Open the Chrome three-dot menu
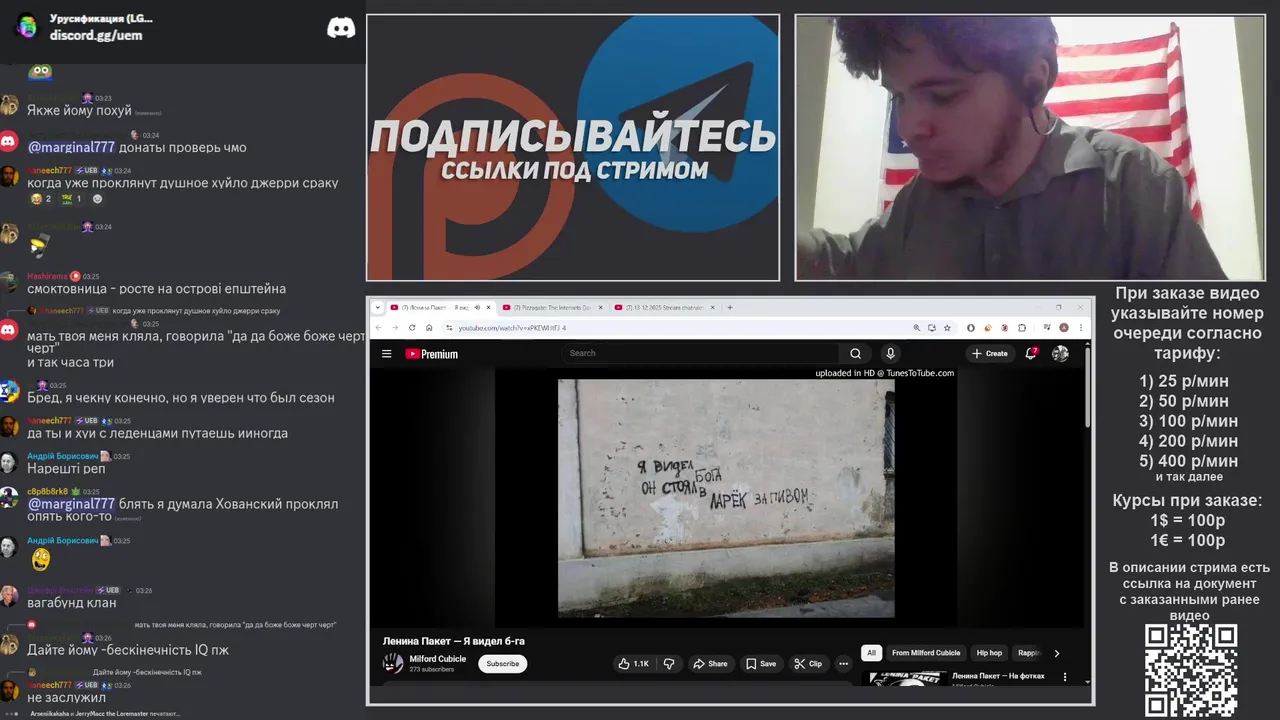This screenshot has width=1280, height=720. 1080,327
